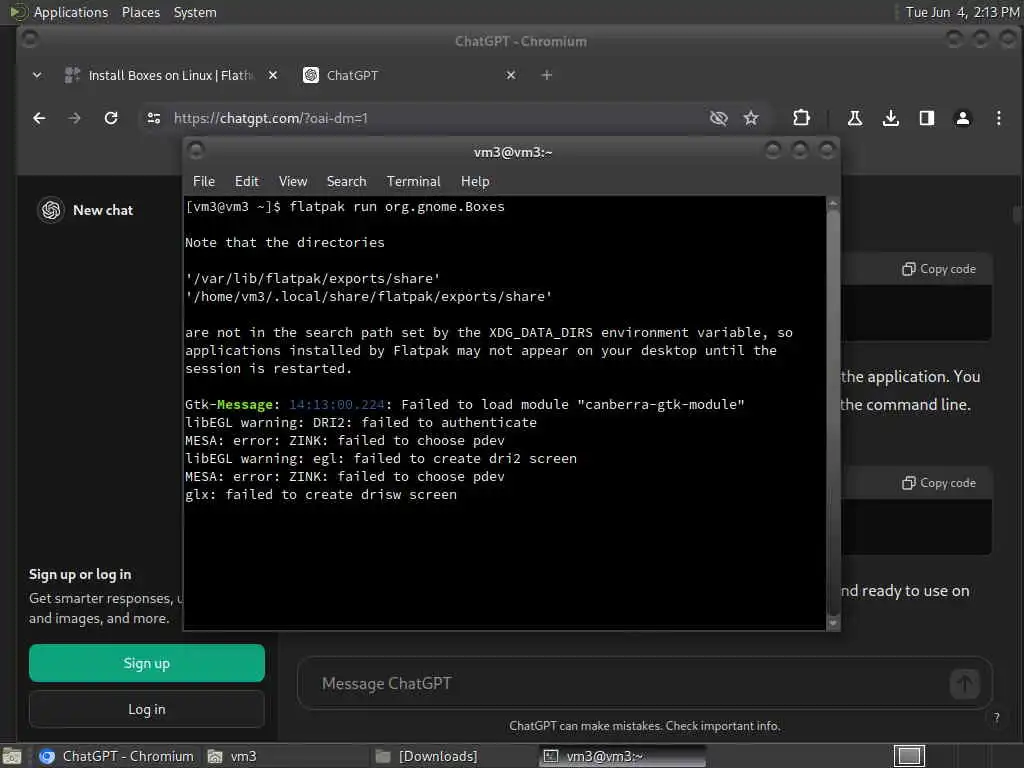Open Chromium extensions puzzle icon

pyautogui.click(x=801, y=118)
